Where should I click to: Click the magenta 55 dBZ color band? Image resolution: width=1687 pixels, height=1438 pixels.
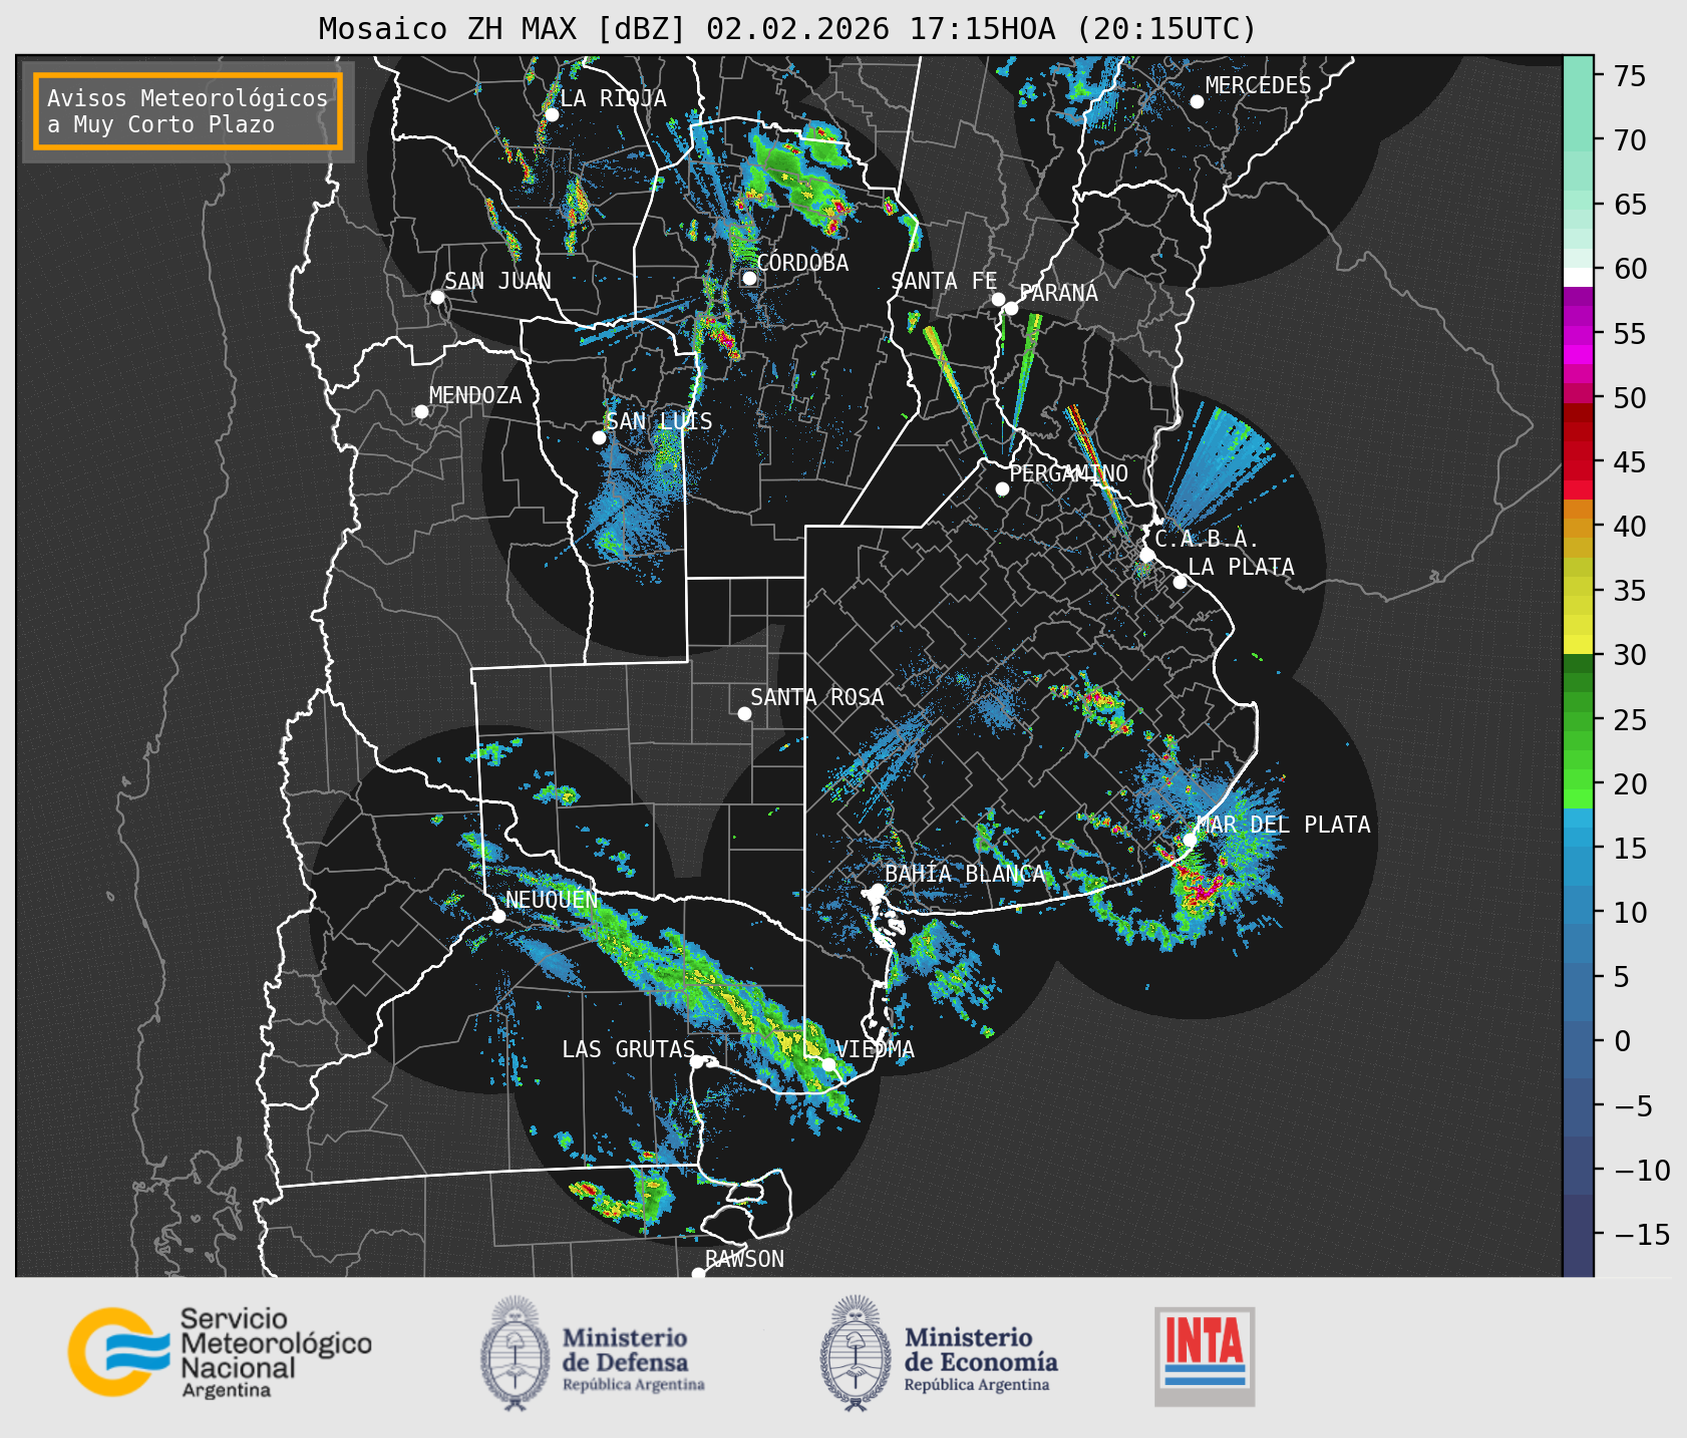[1578, 334]
